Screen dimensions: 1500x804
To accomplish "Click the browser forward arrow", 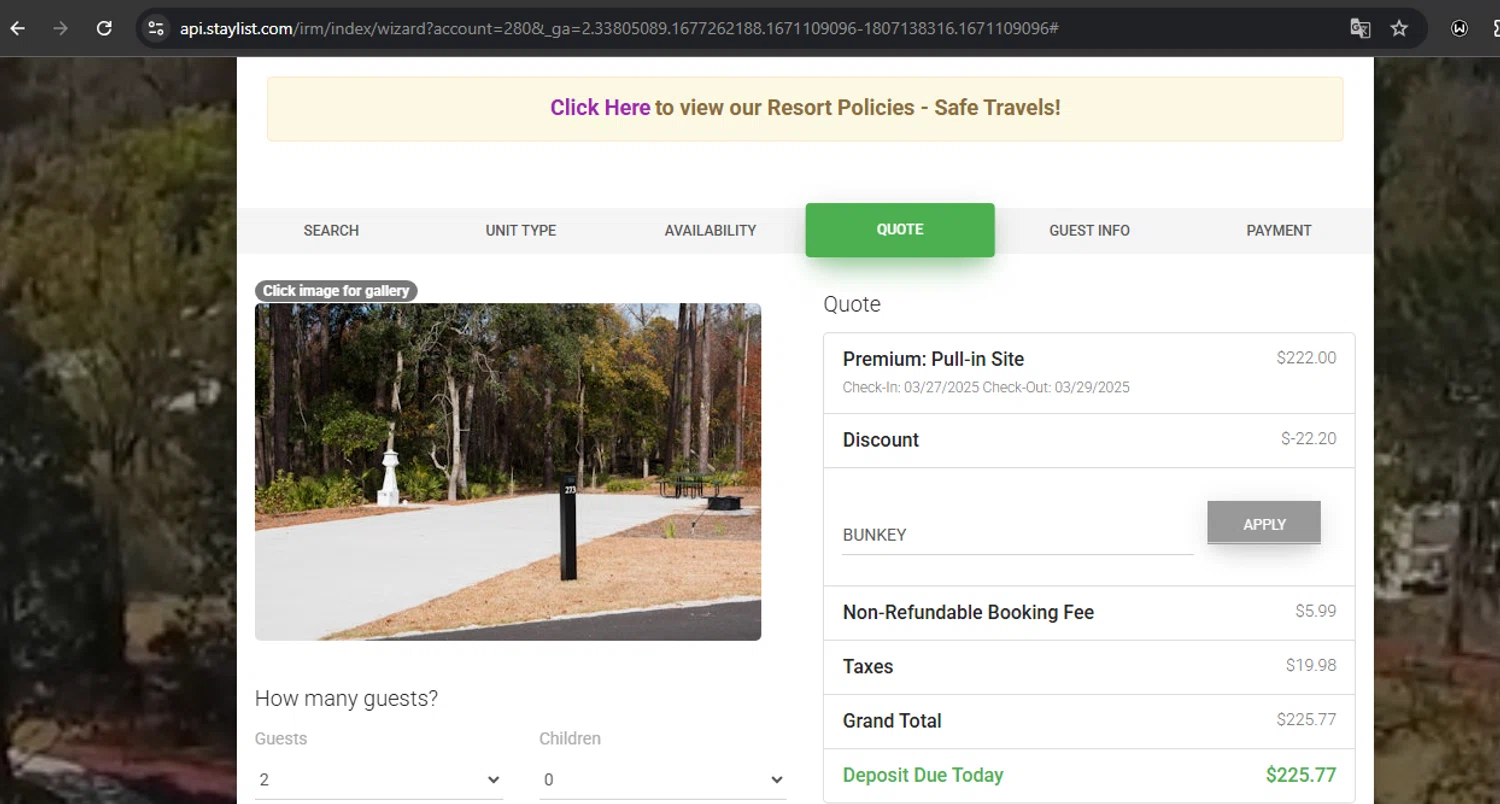I will 60,28.
